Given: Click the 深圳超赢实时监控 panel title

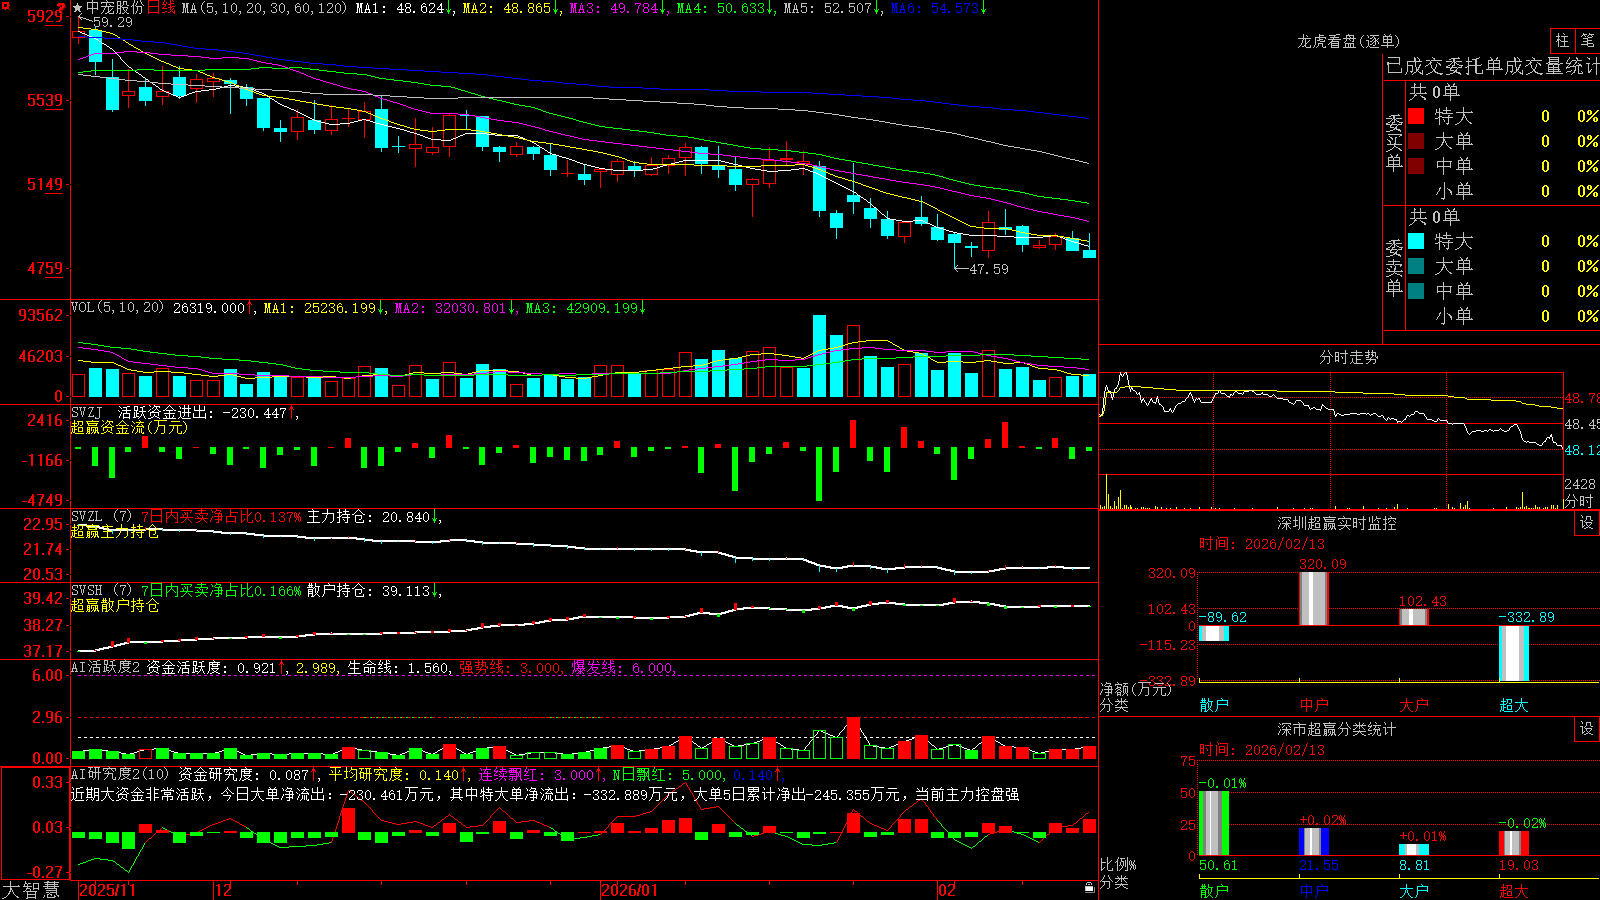Looking at the screenshot, I should coord(1336,523).
